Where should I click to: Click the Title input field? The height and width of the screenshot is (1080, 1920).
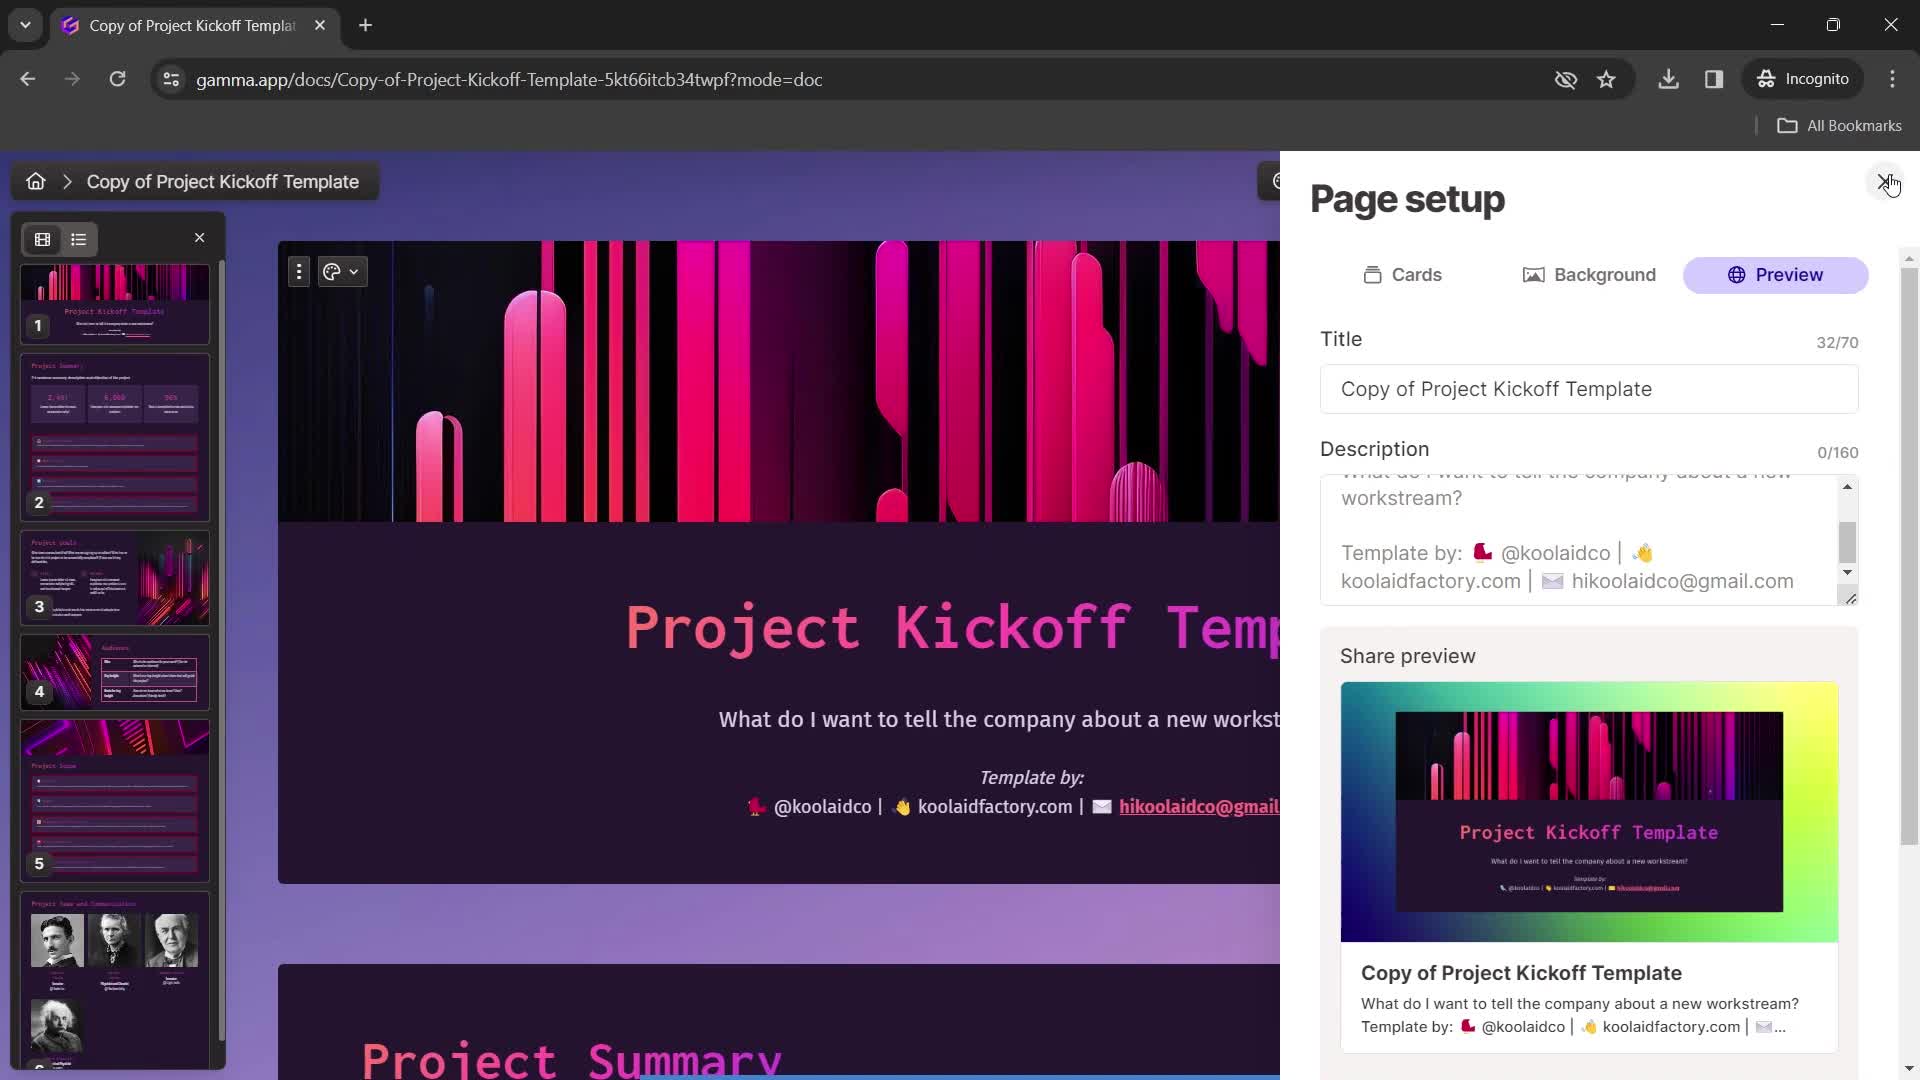(1589, 389)
